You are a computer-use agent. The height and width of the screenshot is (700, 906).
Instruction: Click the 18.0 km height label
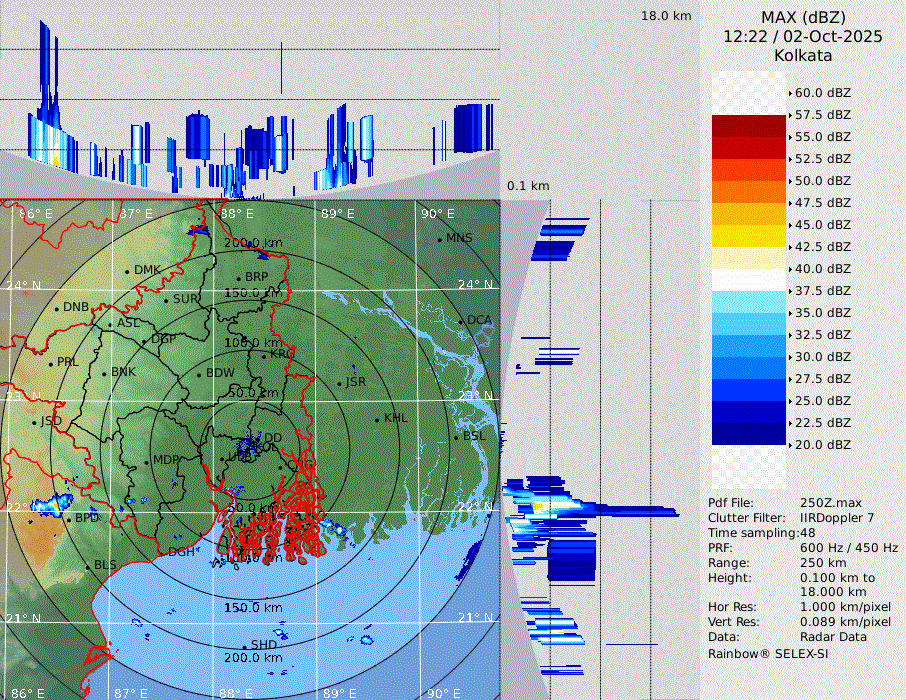(666, 16)
